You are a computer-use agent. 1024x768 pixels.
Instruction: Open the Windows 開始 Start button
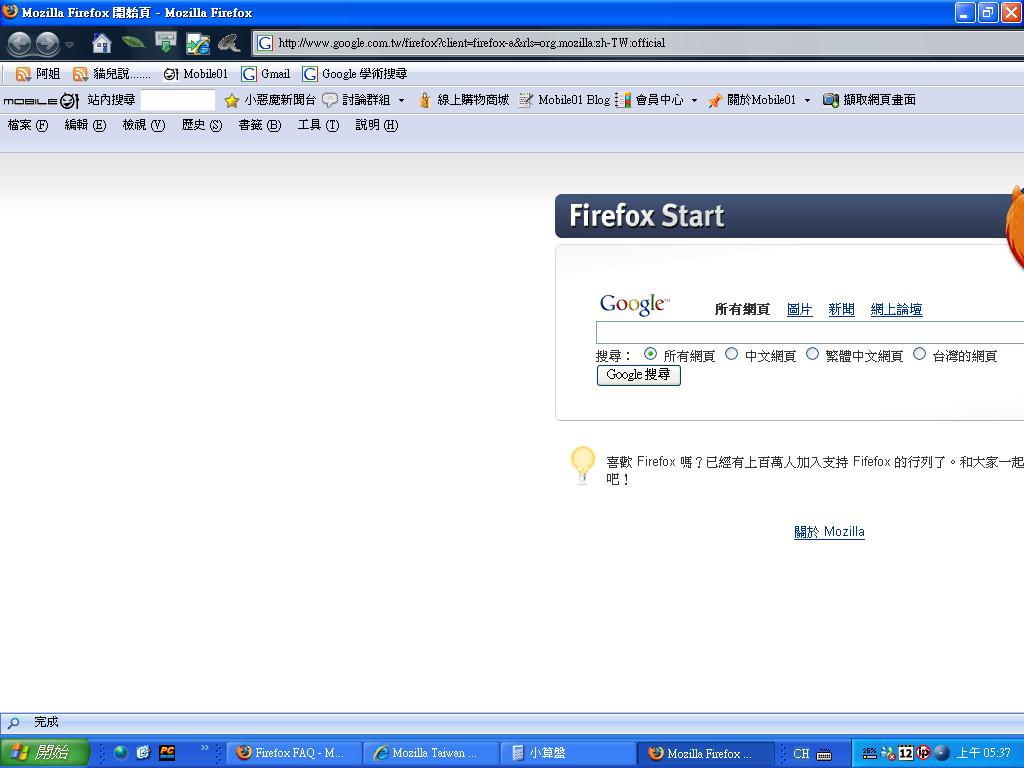[x=44, y=752]
